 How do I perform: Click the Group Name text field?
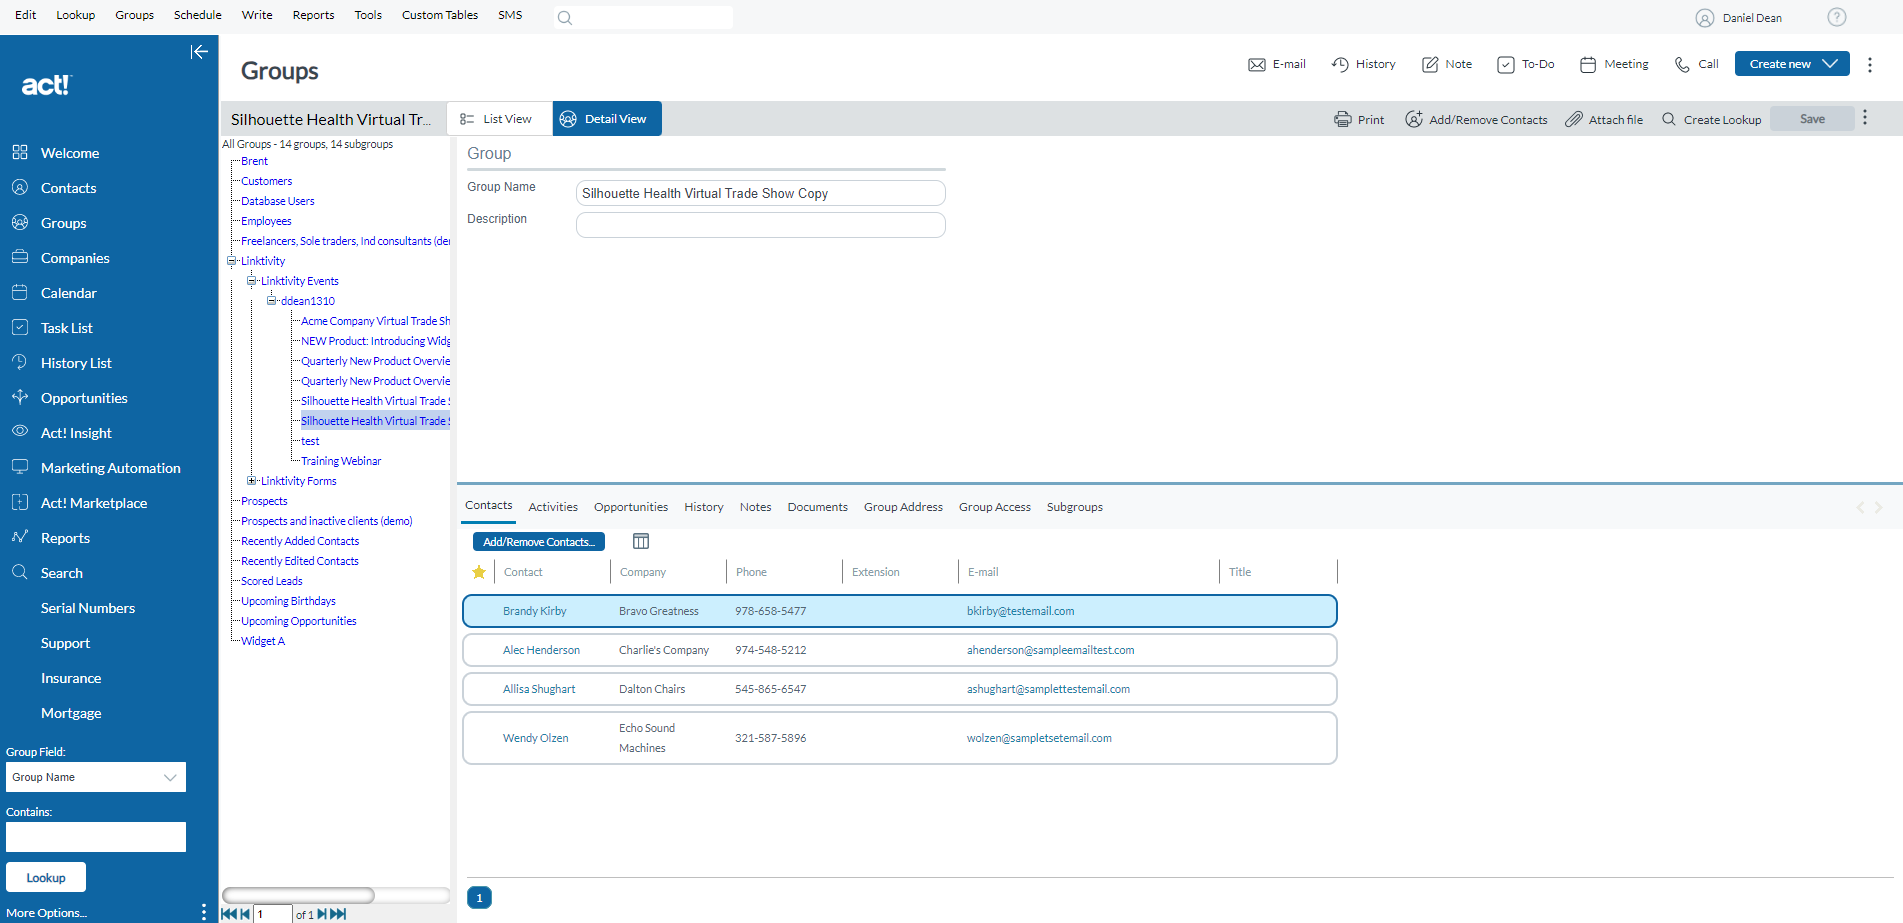tap(760, 193)
